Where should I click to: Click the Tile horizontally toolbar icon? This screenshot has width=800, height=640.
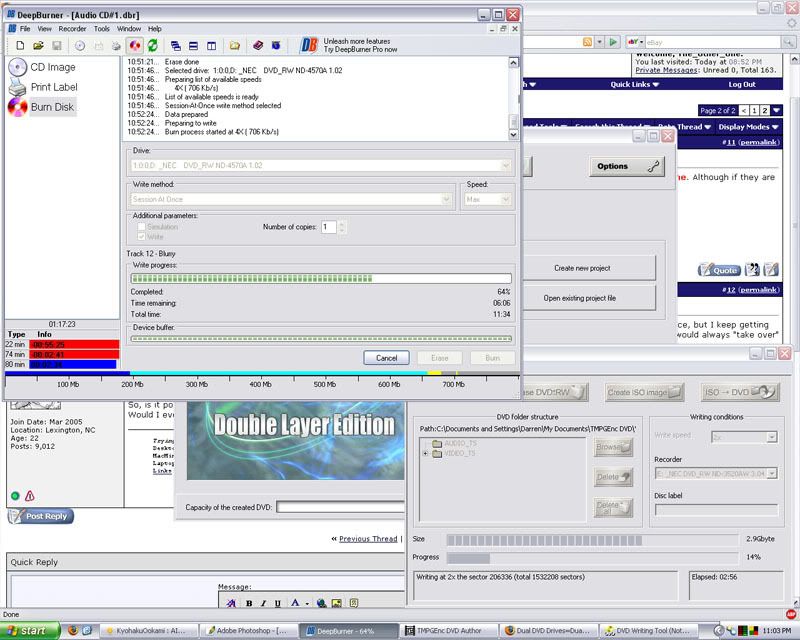(x=193, y=46)
